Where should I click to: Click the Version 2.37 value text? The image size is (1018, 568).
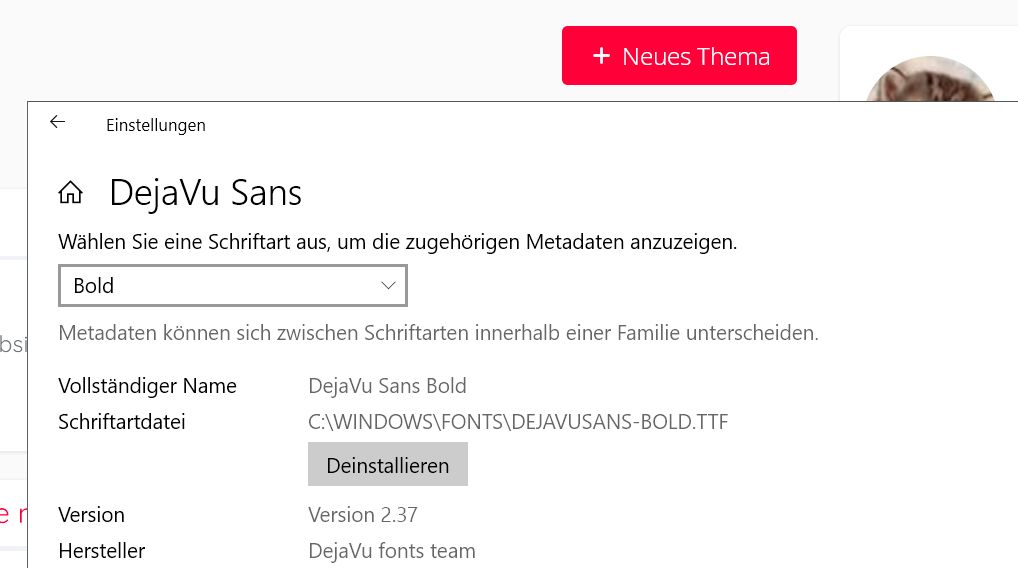pos(363,515)
